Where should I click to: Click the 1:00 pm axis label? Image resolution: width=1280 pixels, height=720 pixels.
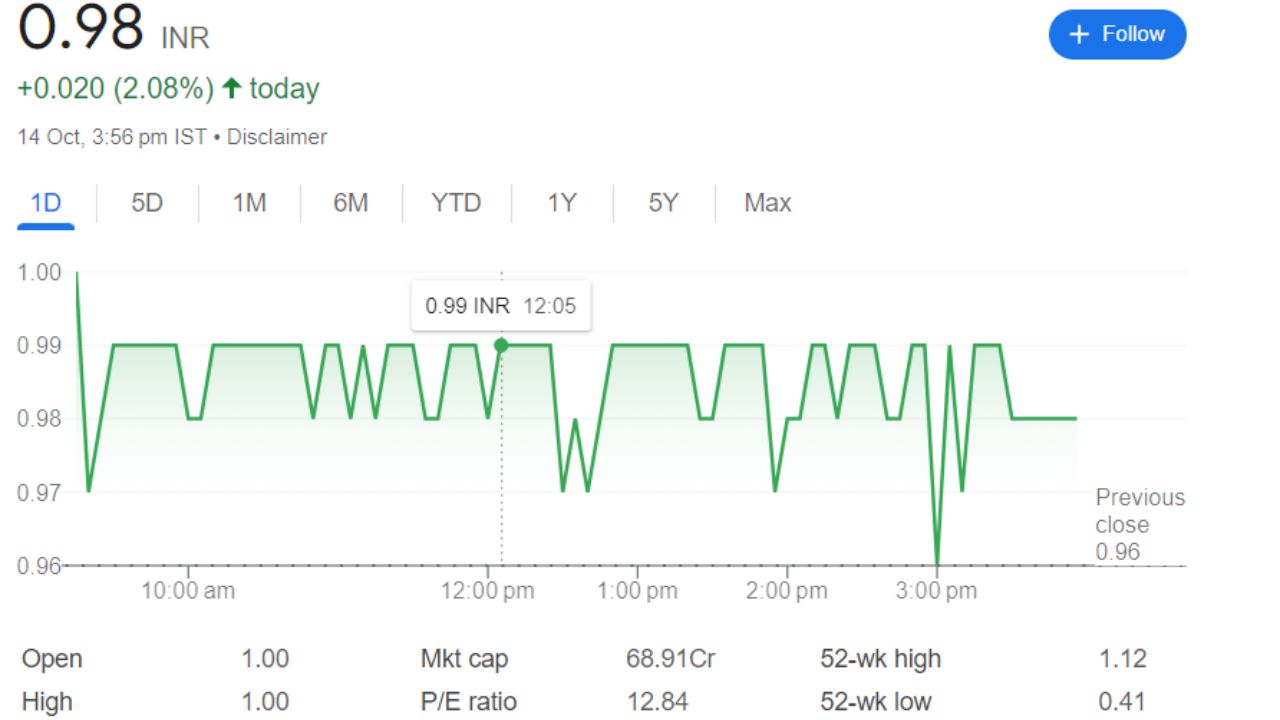tap(638, 591)
